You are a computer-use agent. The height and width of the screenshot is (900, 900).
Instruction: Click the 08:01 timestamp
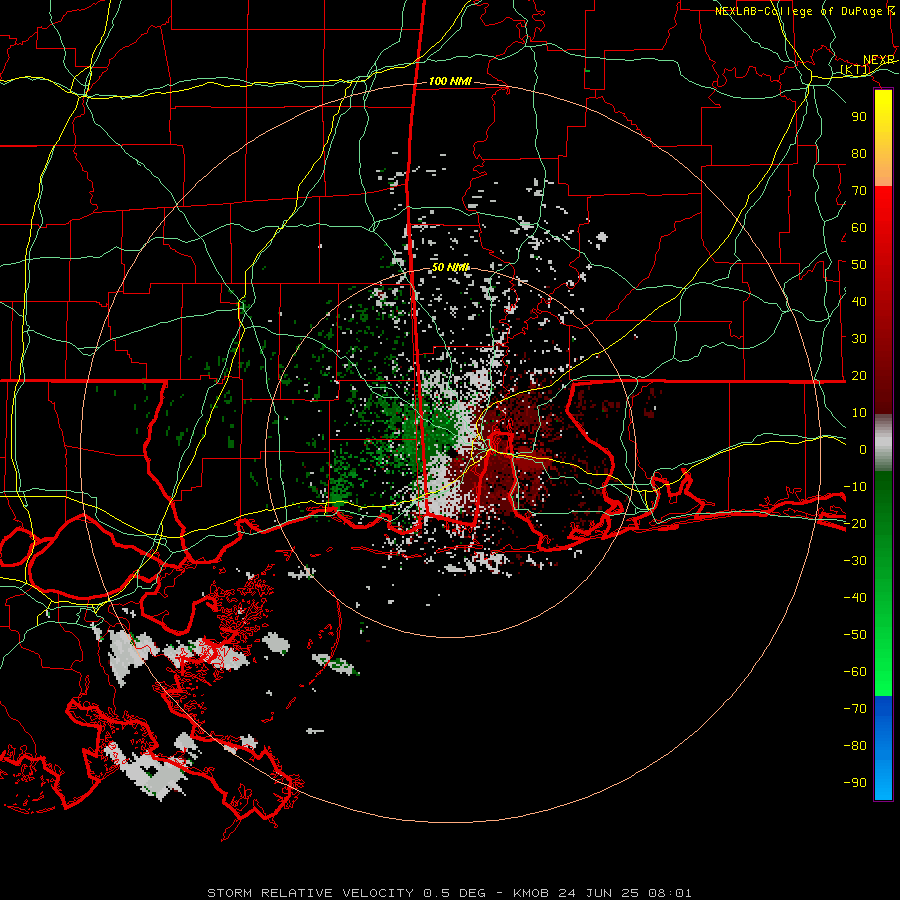point(670,893)
